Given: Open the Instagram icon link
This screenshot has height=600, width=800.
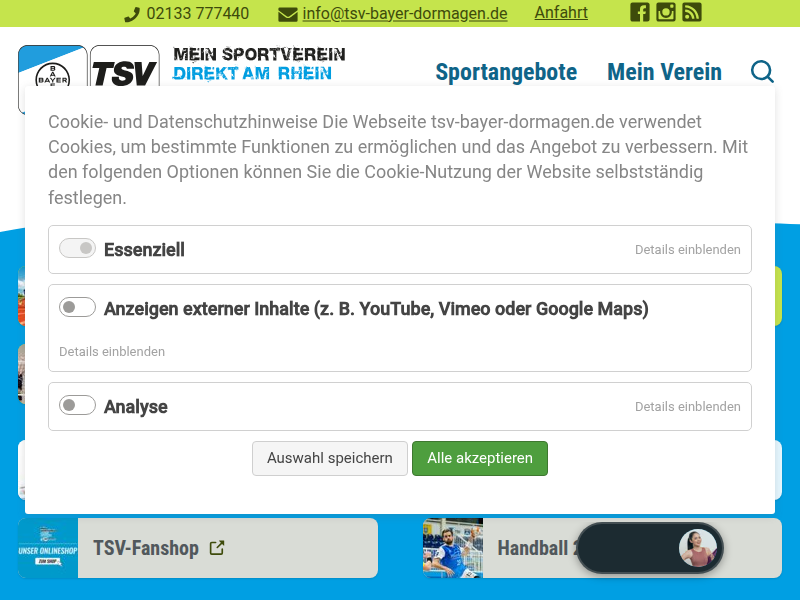Looking at the screenshot, I should click(666, 13).
